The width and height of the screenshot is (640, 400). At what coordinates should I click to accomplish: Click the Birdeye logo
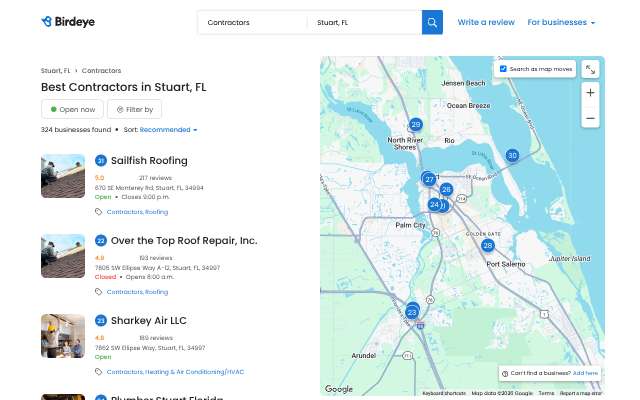coord(68,22)
